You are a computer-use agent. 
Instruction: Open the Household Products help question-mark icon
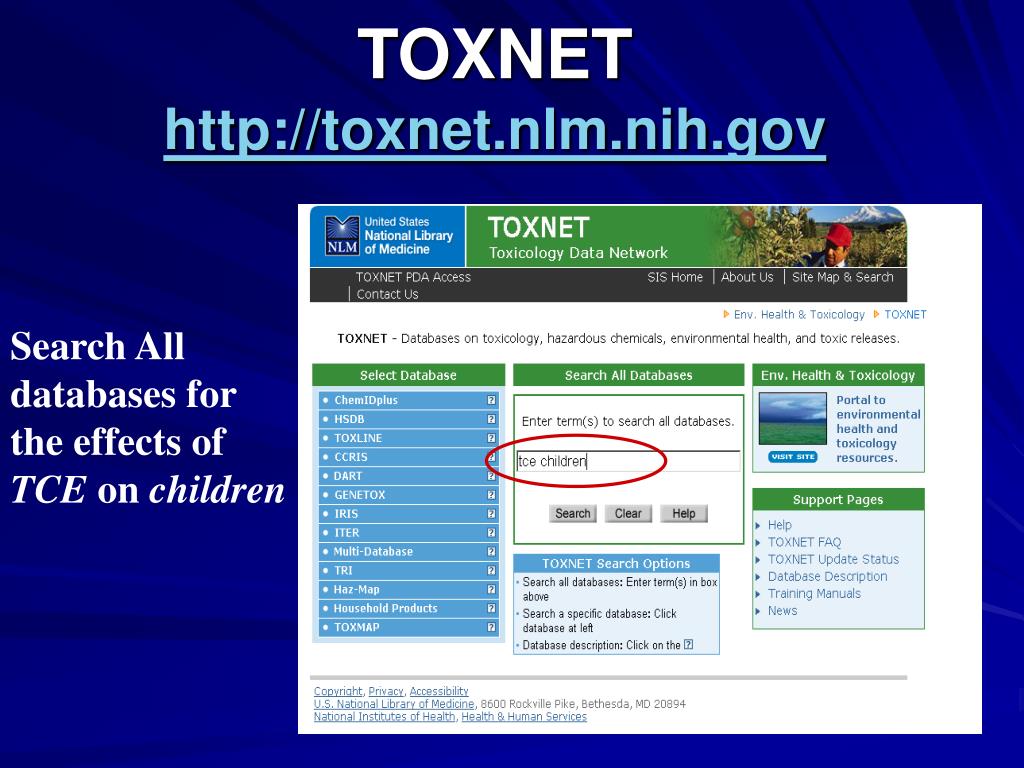coord(491,609)
